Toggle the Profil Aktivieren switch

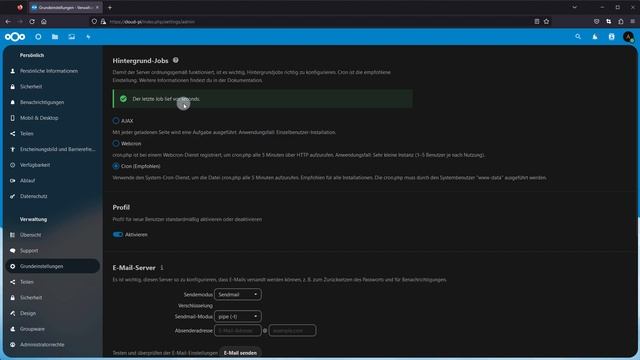(118, 235)
